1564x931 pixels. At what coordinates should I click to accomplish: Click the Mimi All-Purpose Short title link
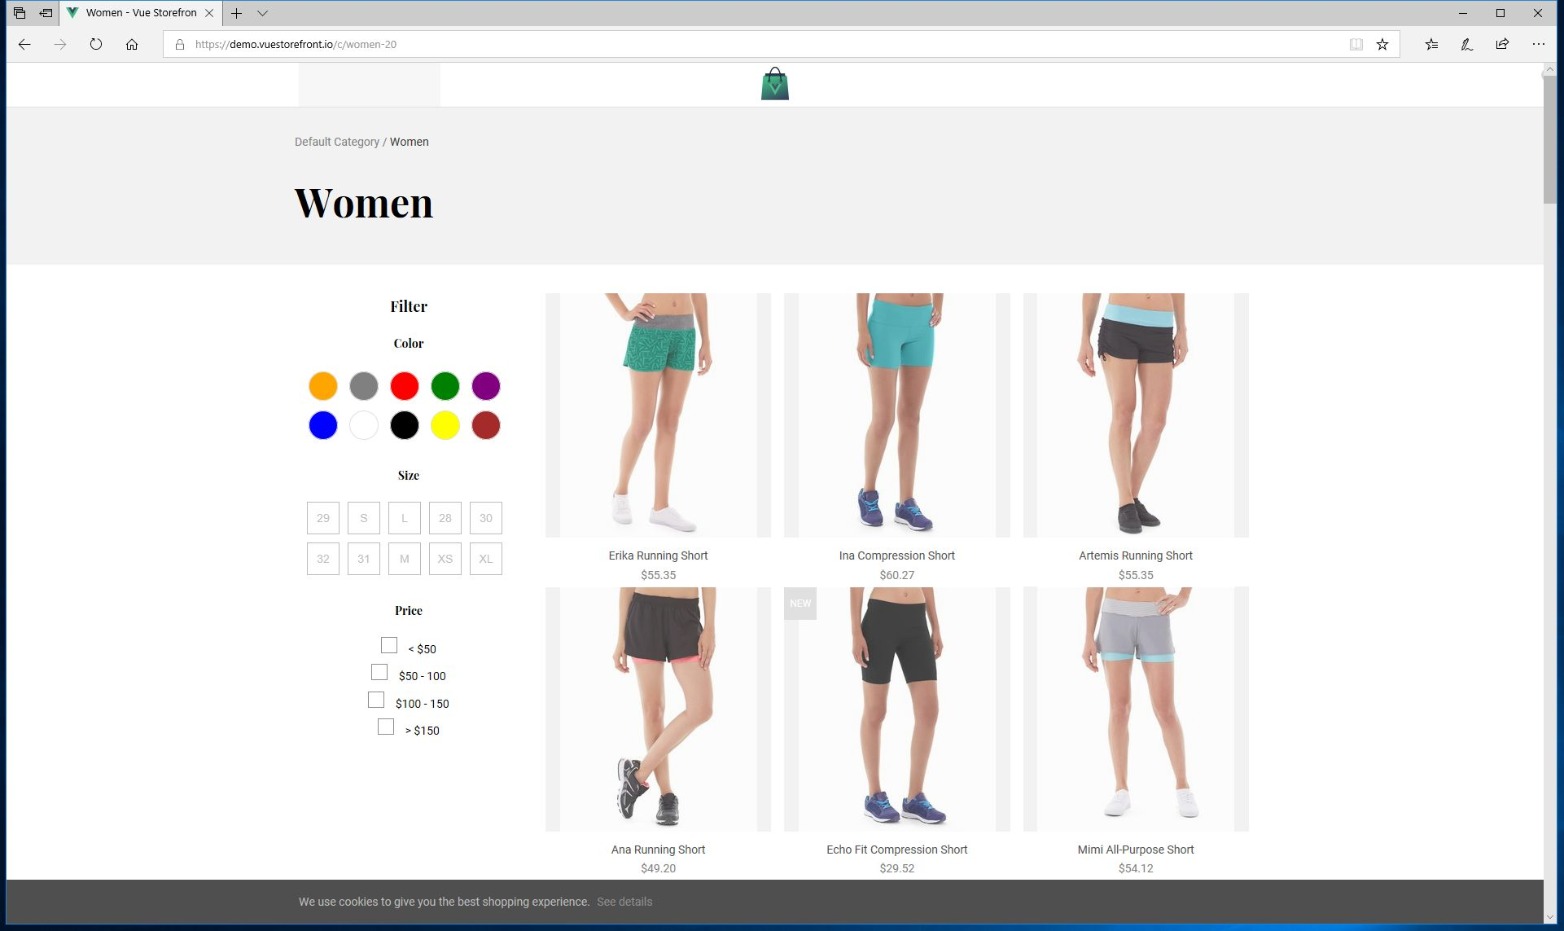click(x=1136, y=850)
